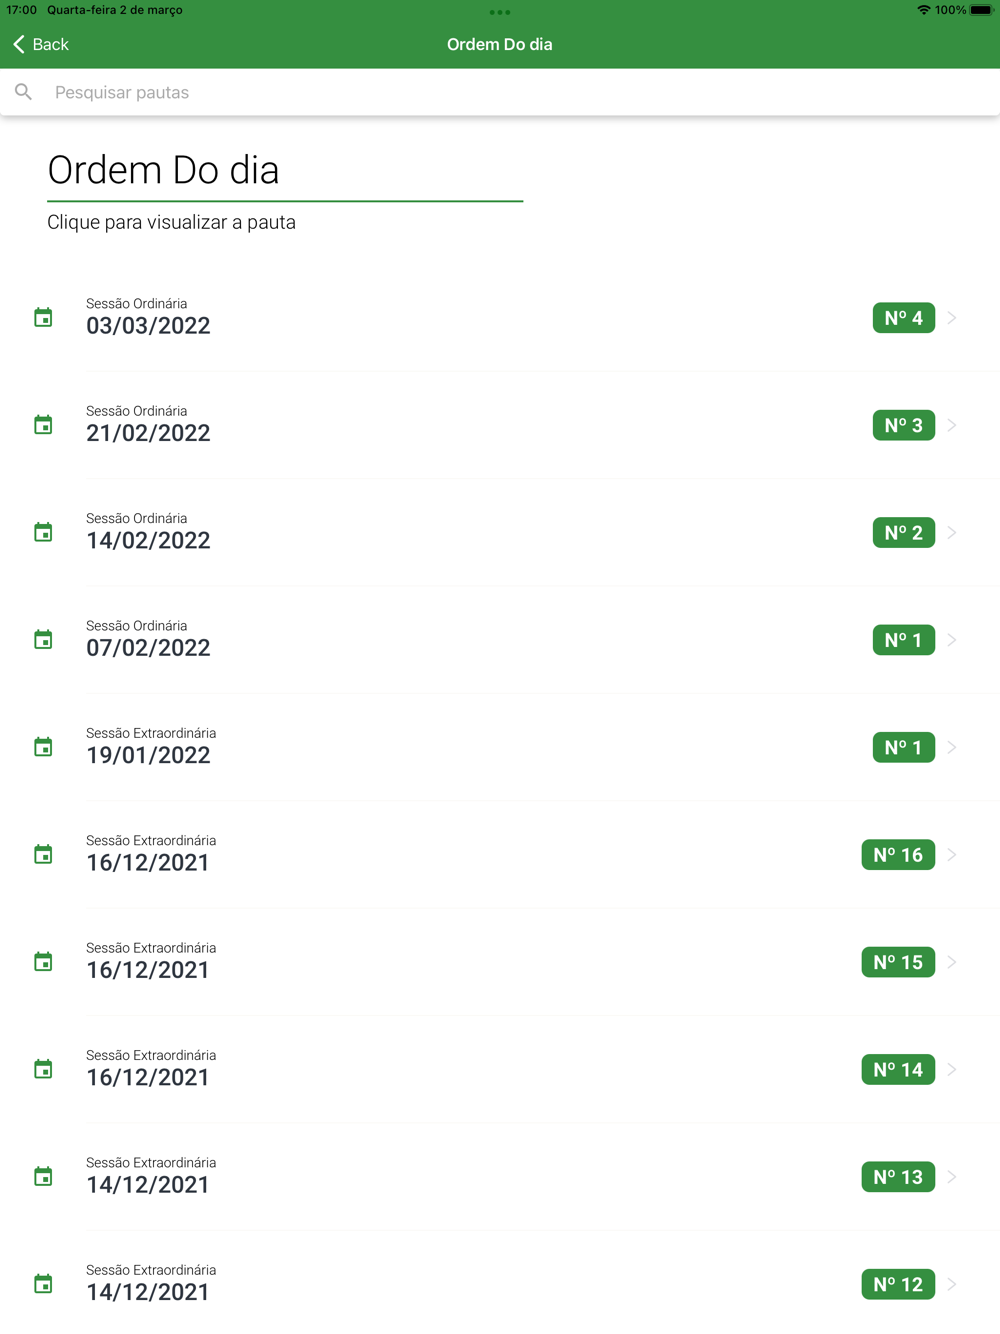Focus the Pesquisar pautas search field
Screen dimensions: 1000x1334
(x=500, y=92)
